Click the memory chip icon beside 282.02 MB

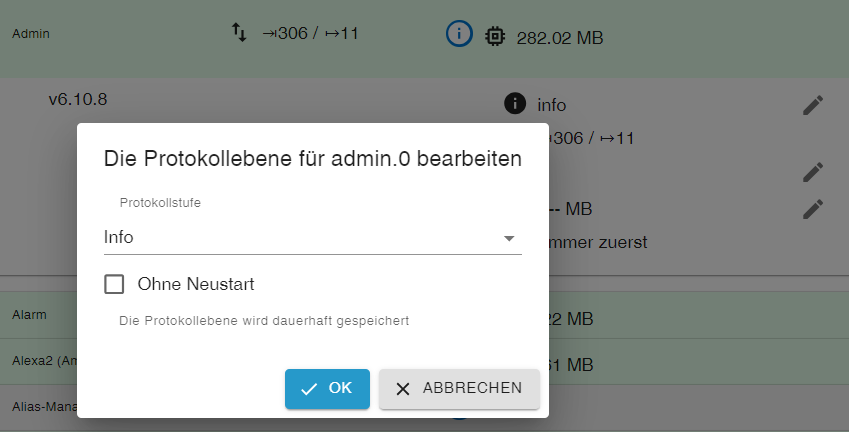pos(494,37)
